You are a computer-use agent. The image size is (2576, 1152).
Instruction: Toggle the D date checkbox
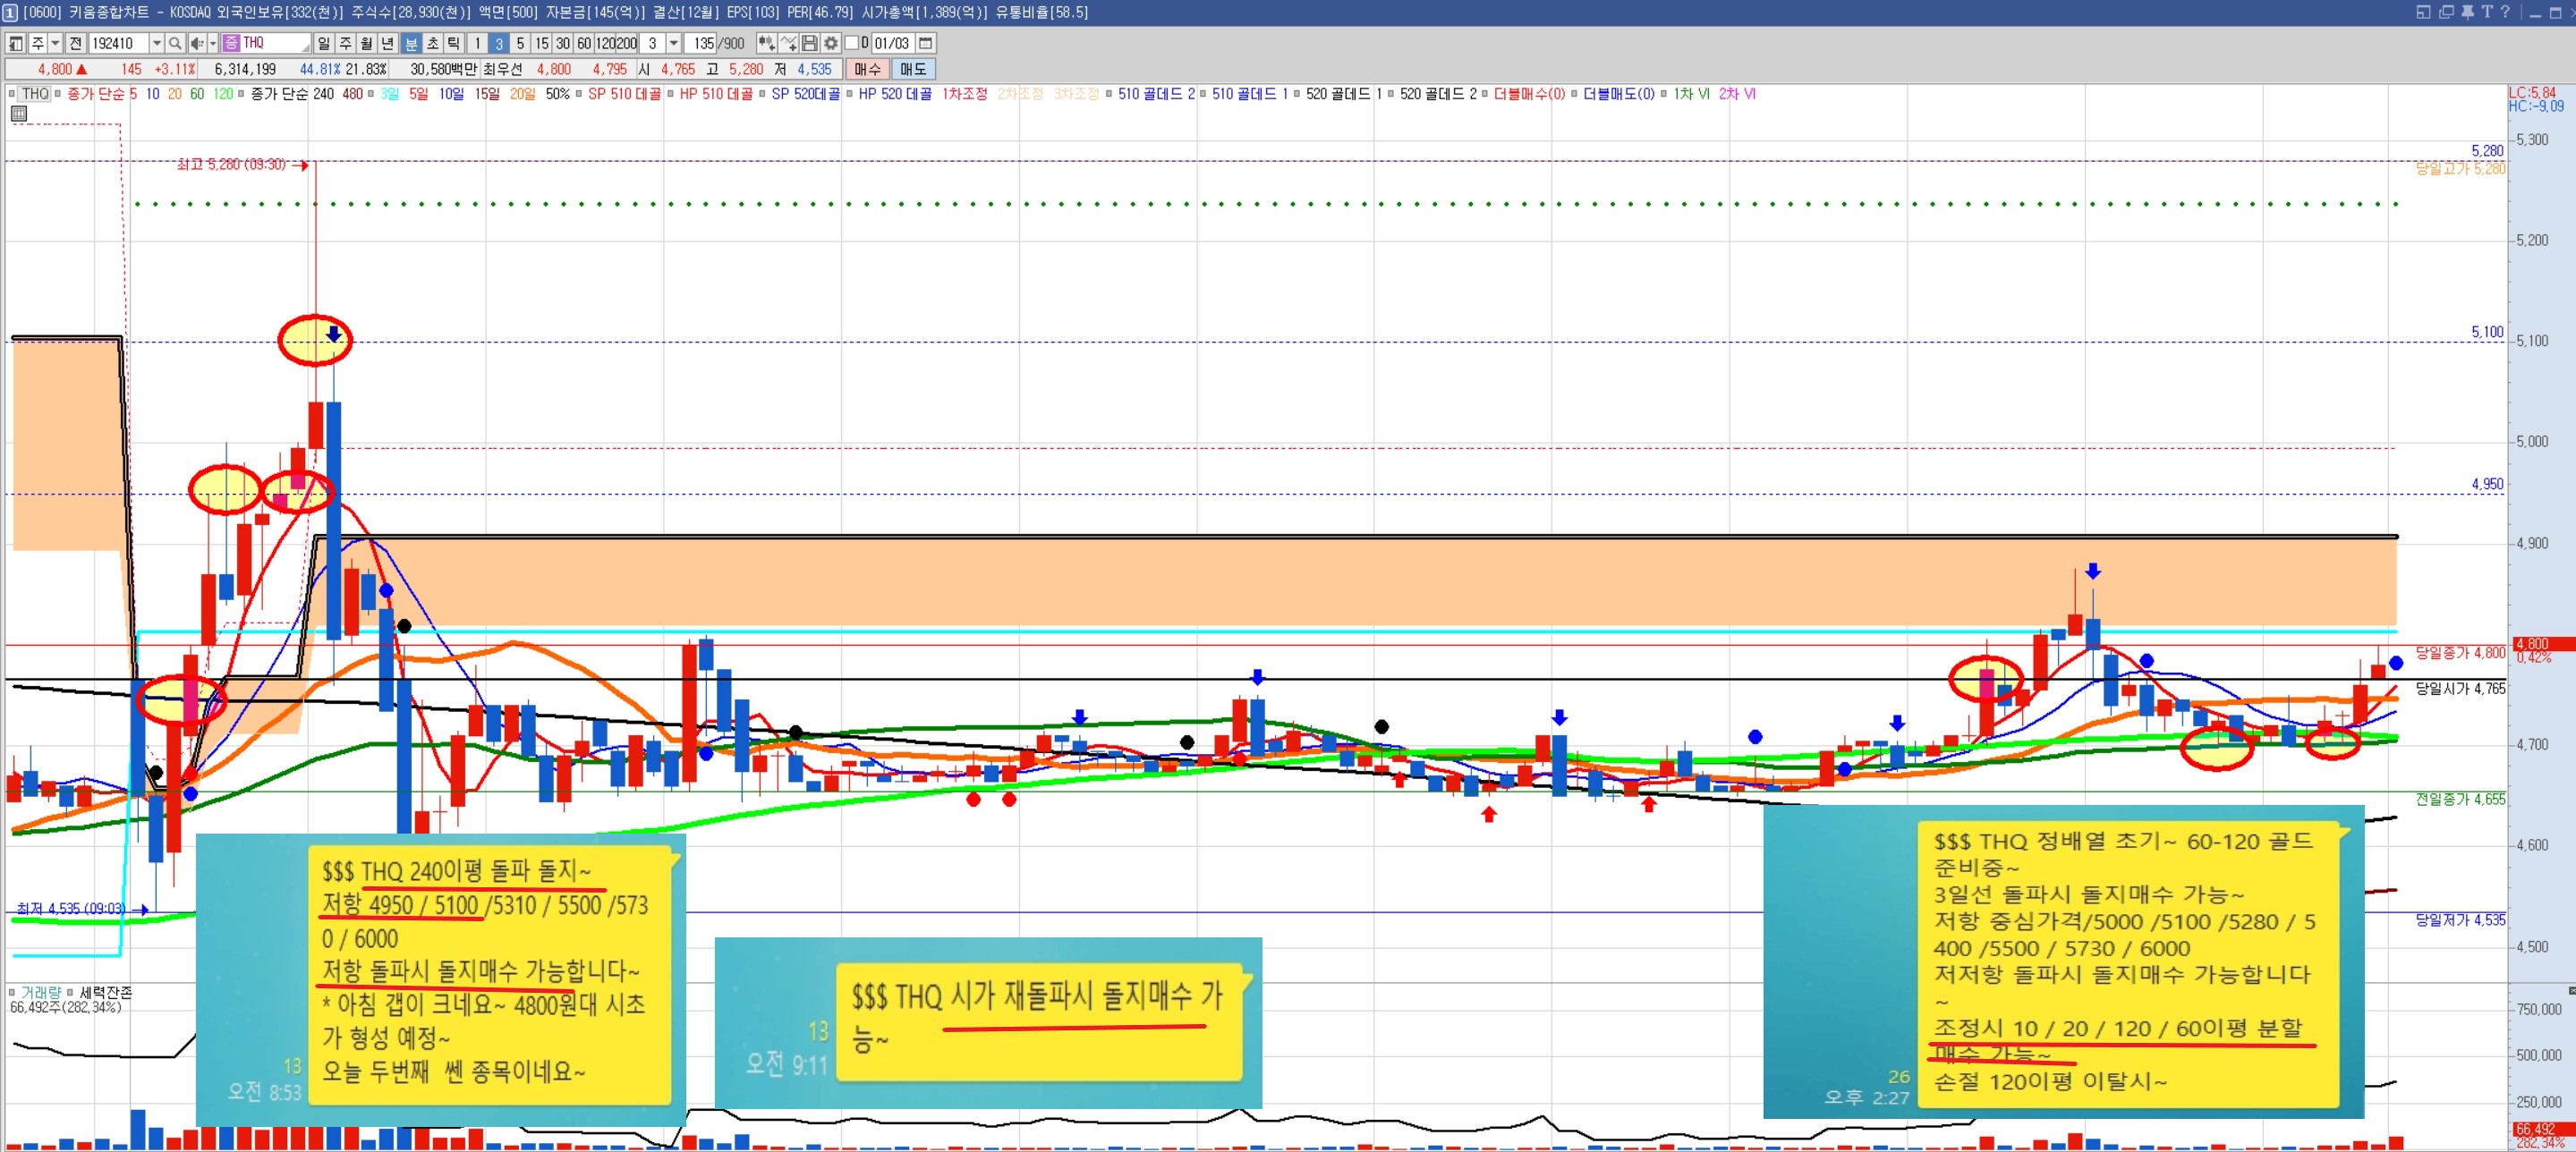852,43
